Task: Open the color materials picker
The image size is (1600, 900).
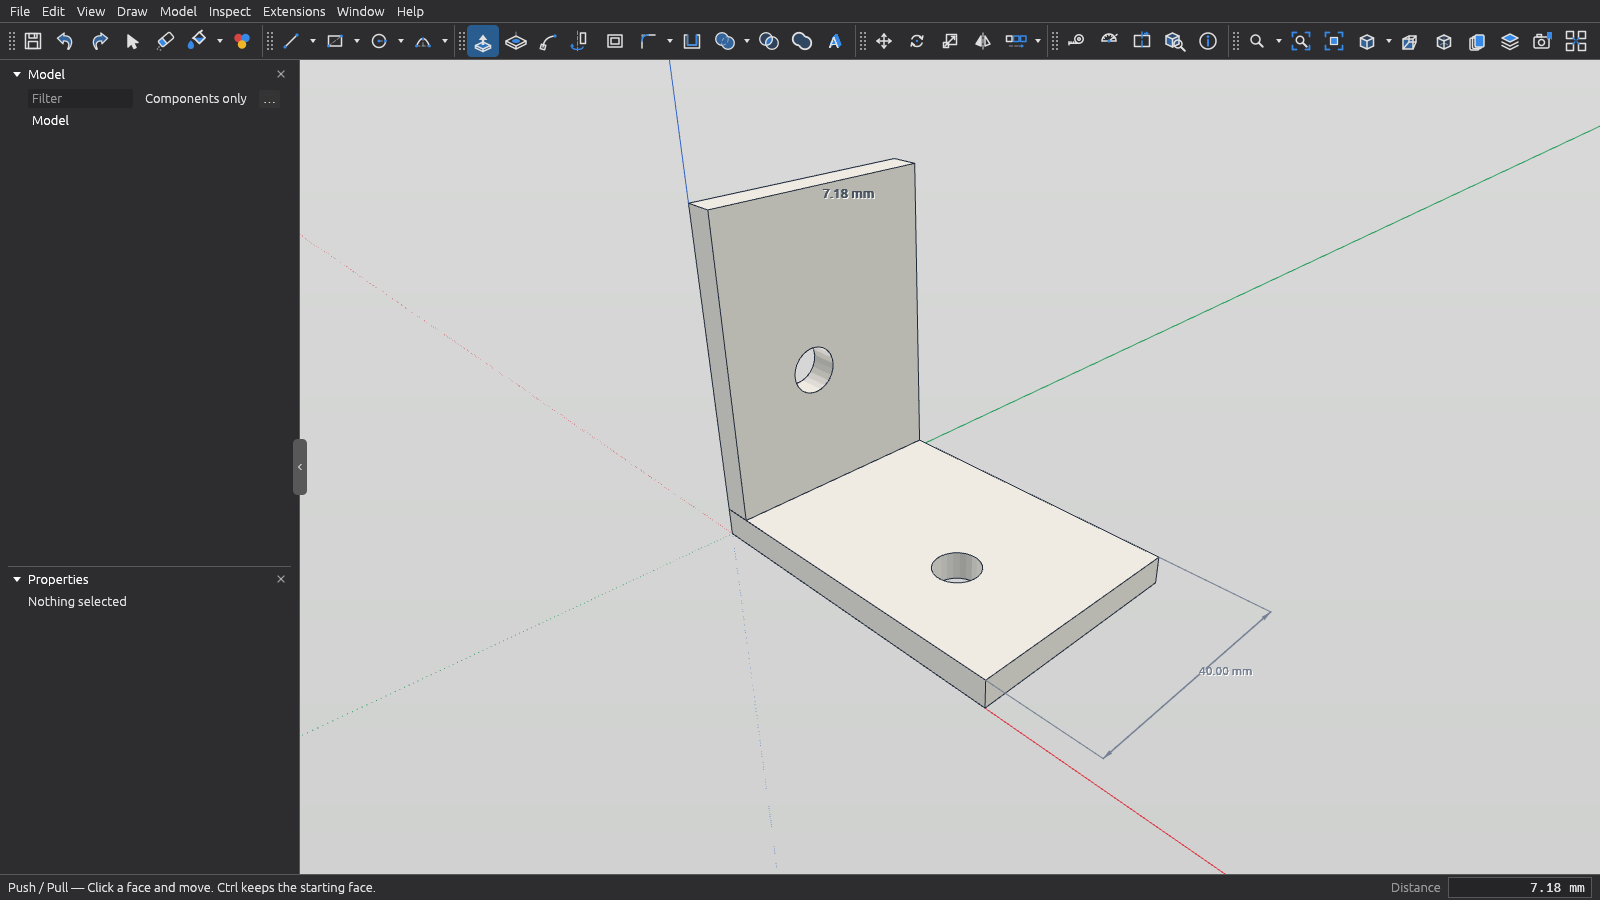Action: (x=242, y=41)
